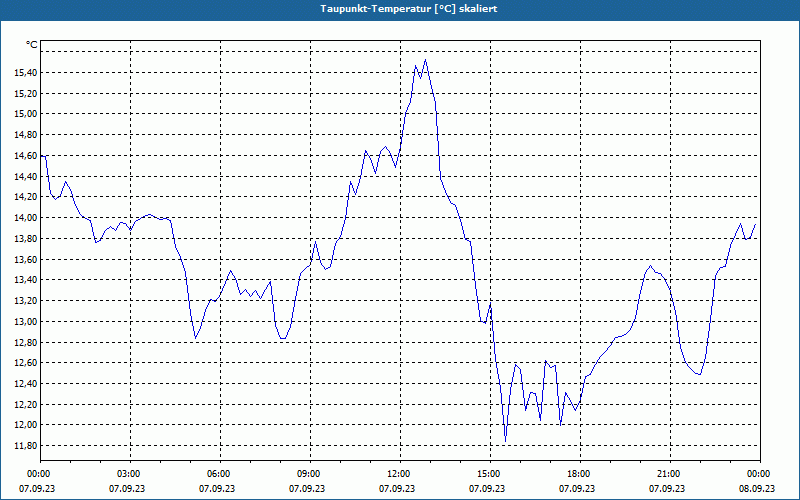The height and width of the screenshot is (500, 800).
Task: Select the °C unit label at axis top
Action: [32, 45]
